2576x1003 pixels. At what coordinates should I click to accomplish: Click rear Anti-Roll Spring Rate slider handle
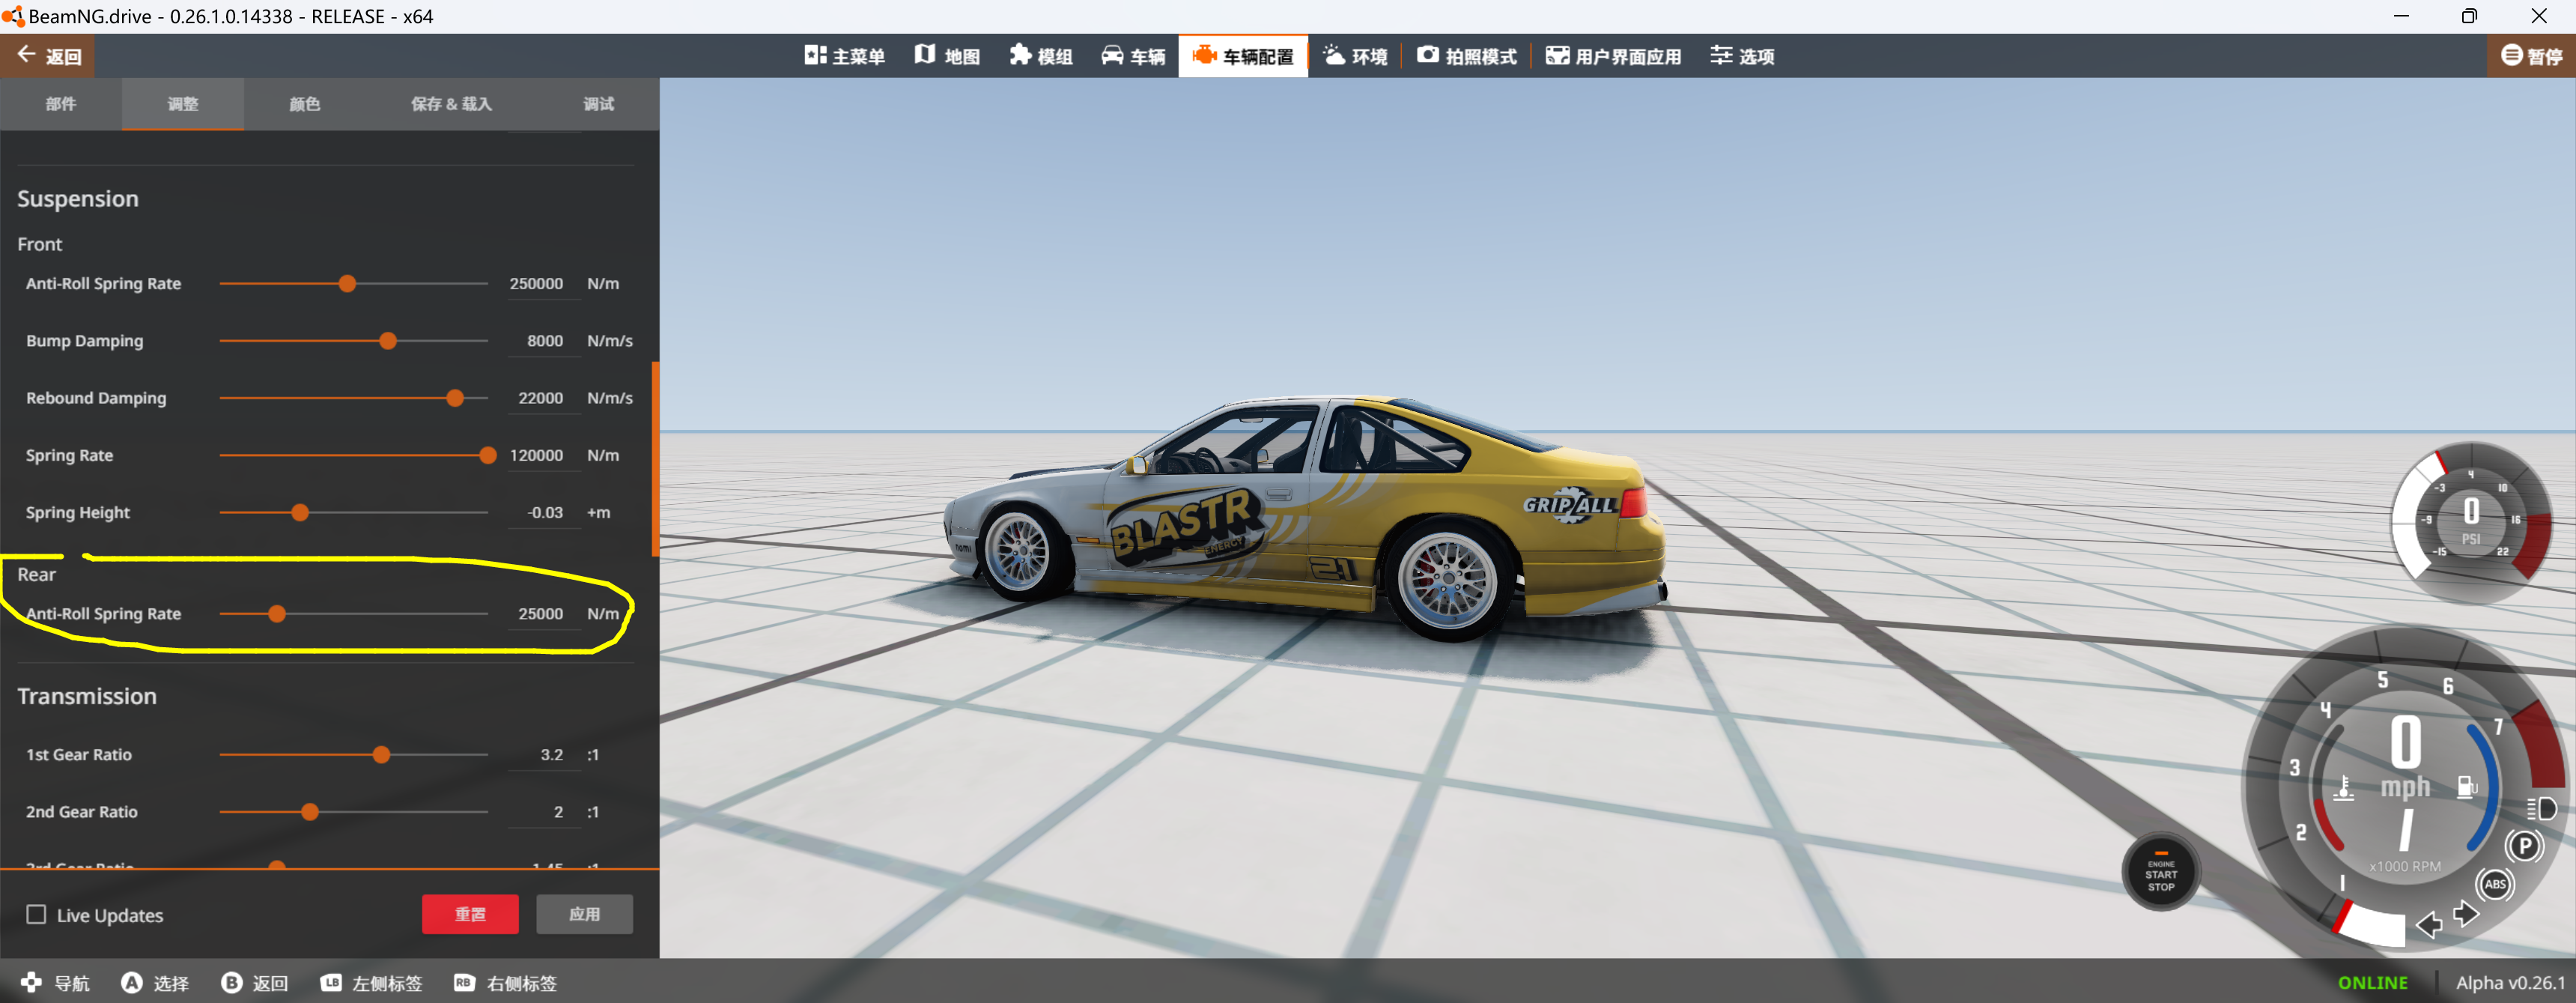(x=277, y=614)
